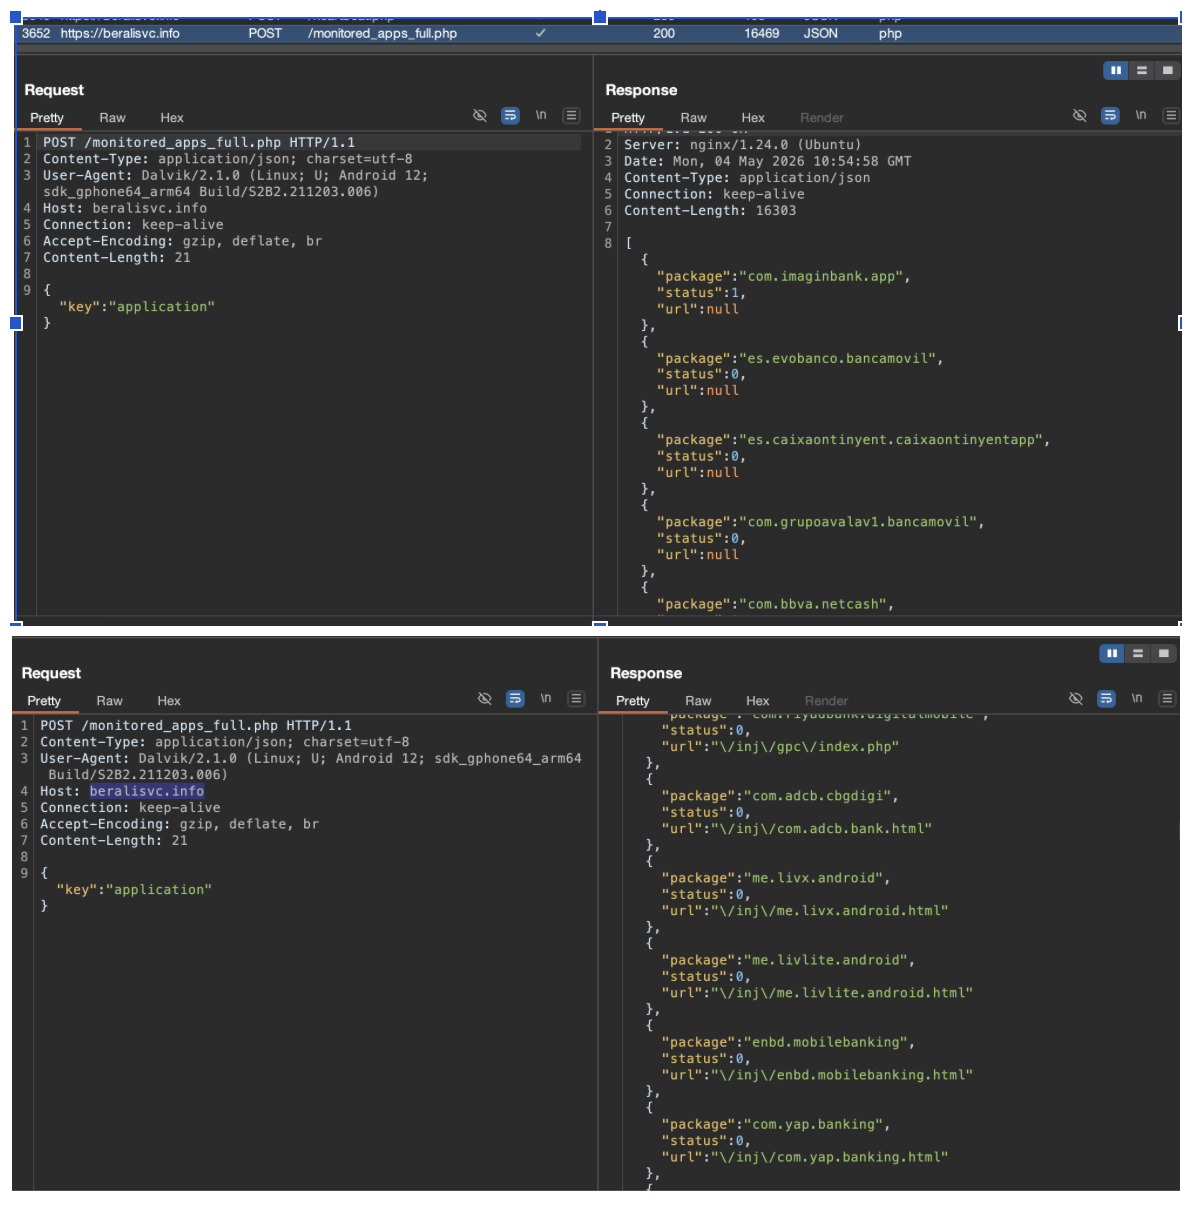Switch upper Response pane to Raw tab
The image size is (1192, 1206).
click(x=693, y=118)
